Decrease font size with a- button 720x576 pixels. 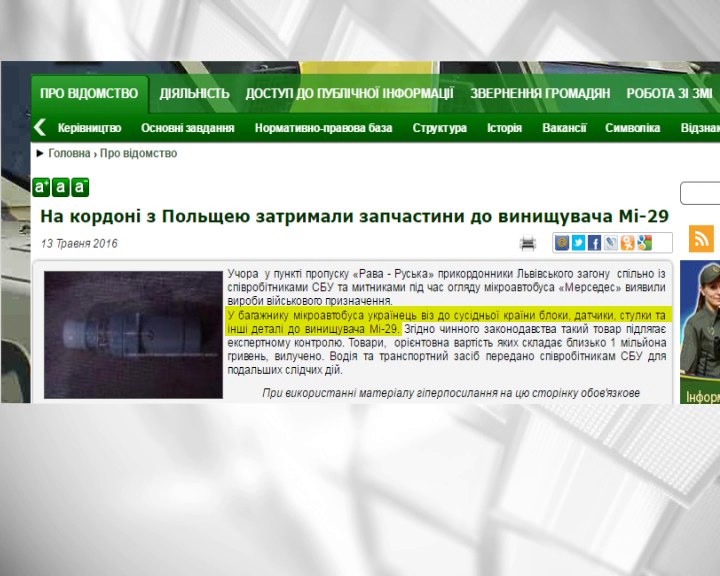click(x=80, y=187)
